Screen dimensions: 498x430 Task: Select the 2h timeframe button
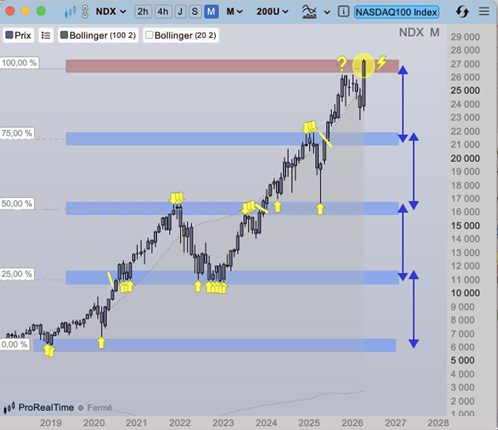tap(143, 12)
